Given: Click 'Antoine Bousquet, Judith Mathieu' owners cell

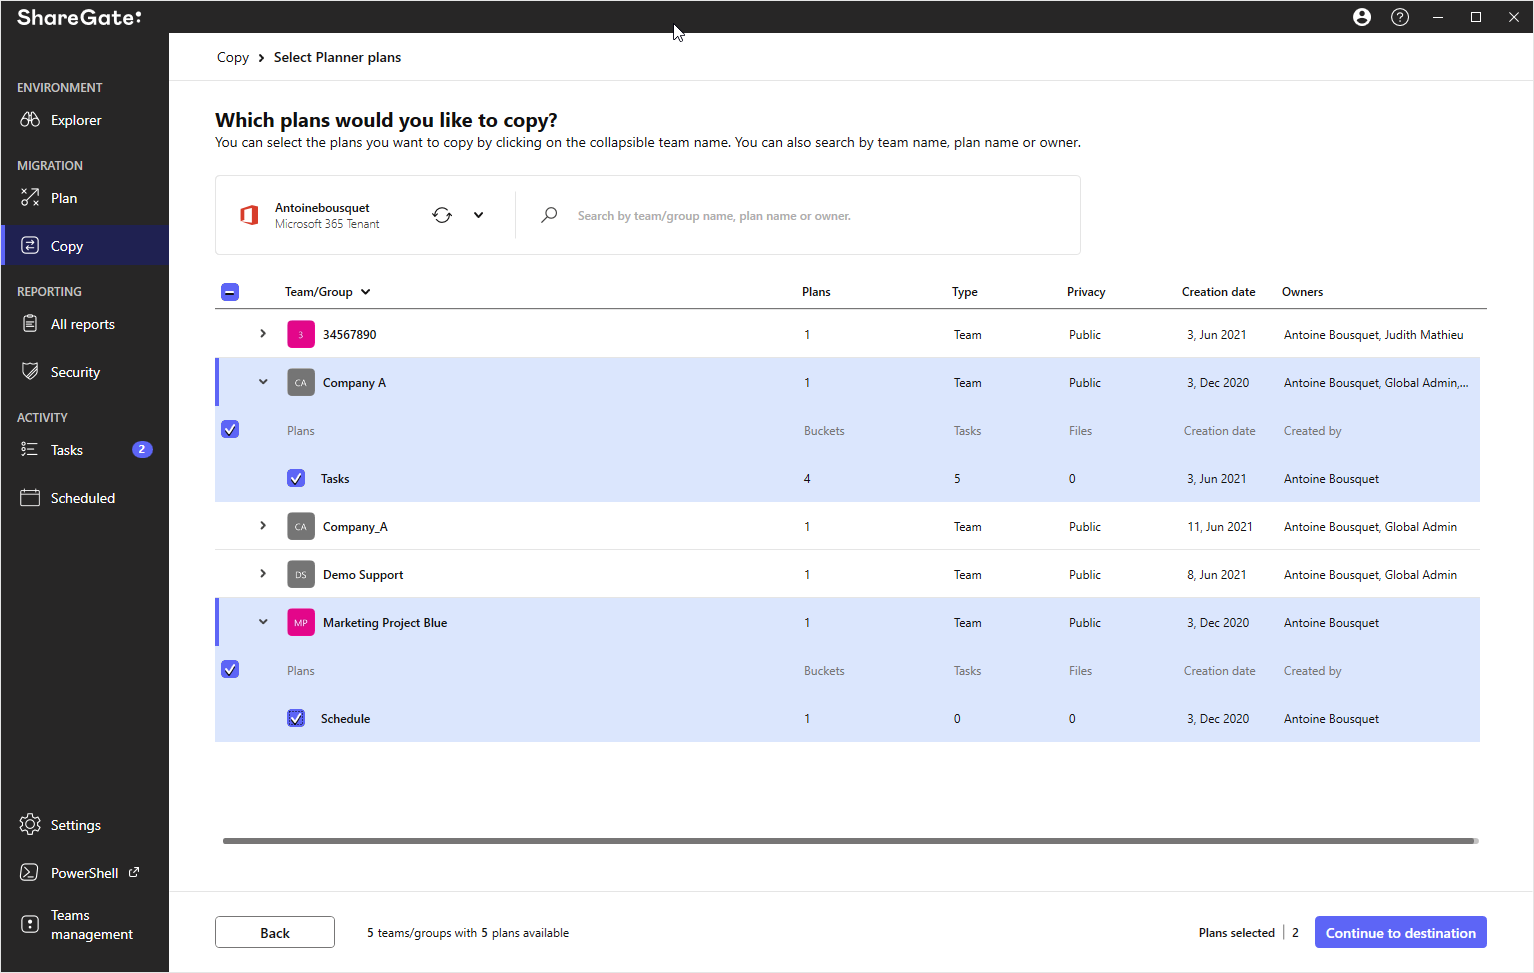Looking at the screenshot, I should 1373,335.
